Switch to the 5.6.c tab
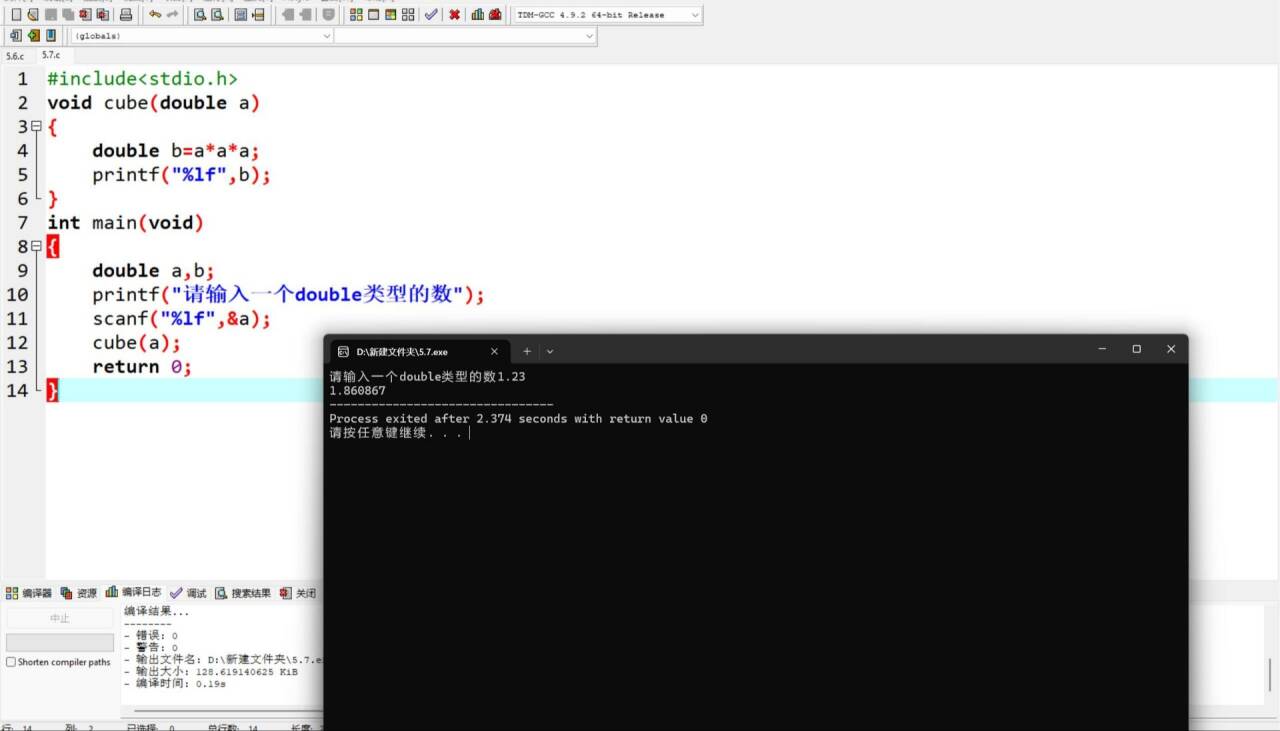This screenshot has width=1280, height=731. (14, 56)
